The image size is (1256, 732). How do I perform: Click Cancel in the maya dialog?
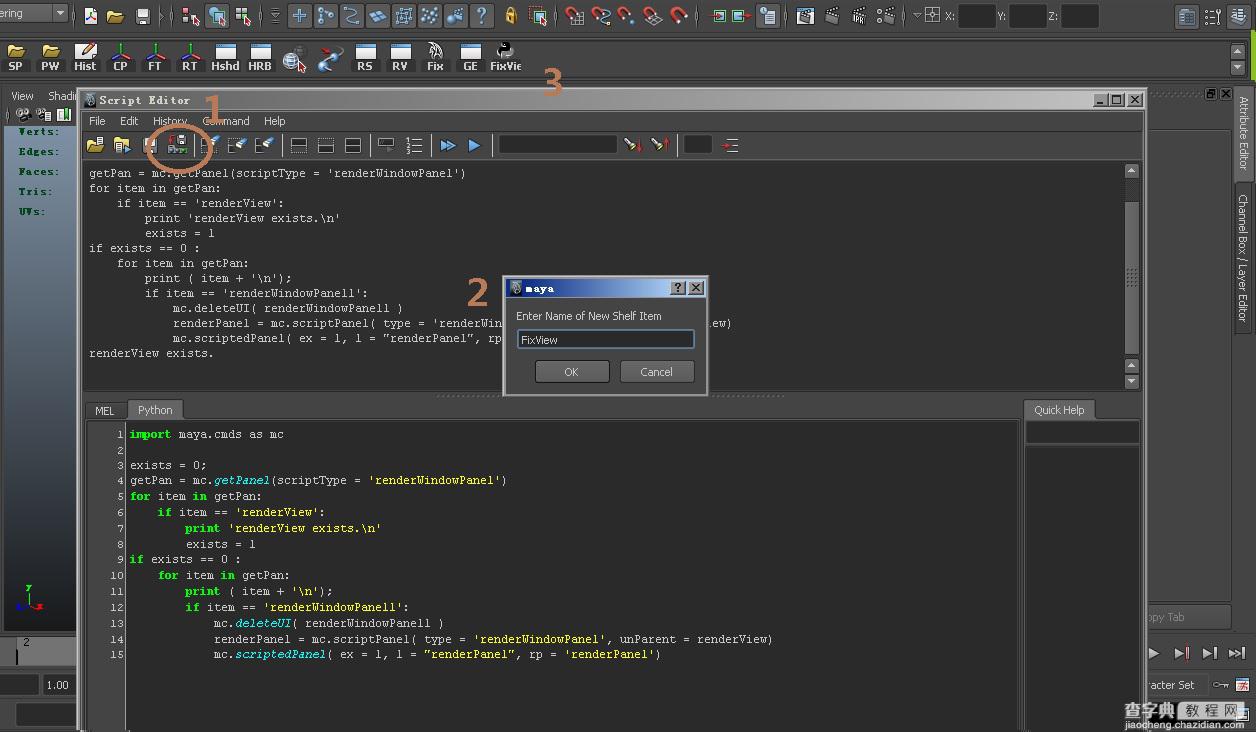(x=656, y=372)
